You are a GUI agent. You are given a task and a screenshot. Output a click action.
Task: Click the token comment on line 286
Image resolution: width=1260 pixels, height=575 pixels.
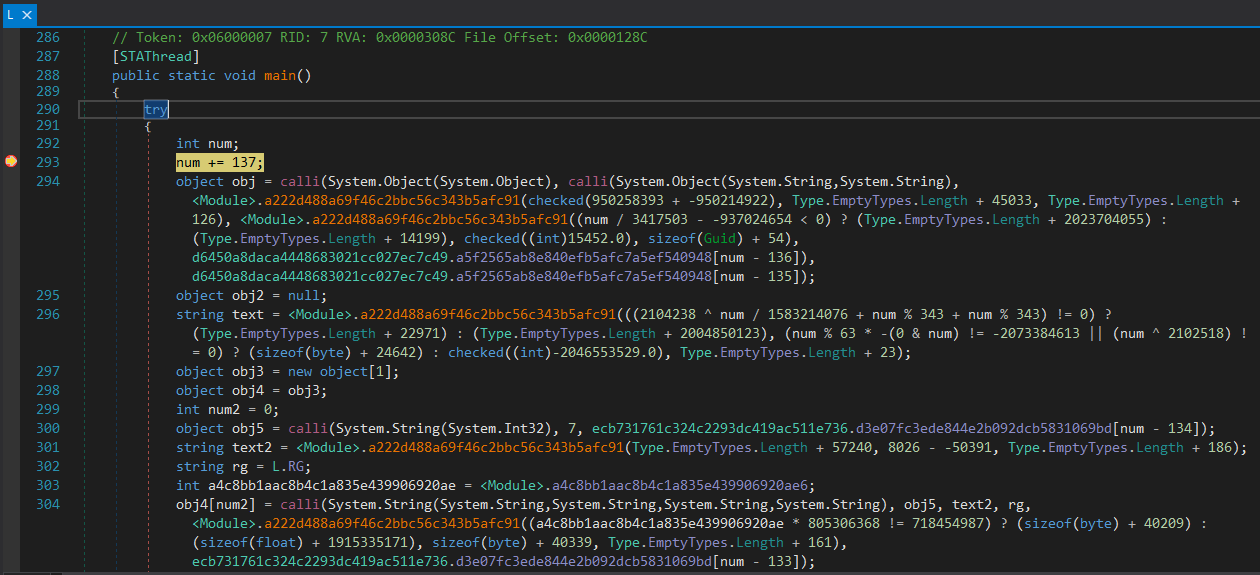click(380, 37)
